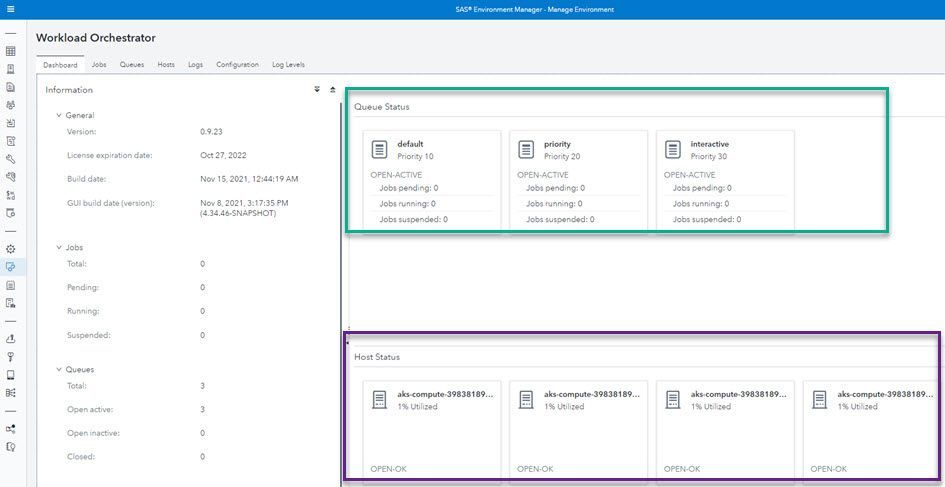Switch to the Jobs tab
The width and height of the screenshot is (945, 487).
[x=99, y=65]
